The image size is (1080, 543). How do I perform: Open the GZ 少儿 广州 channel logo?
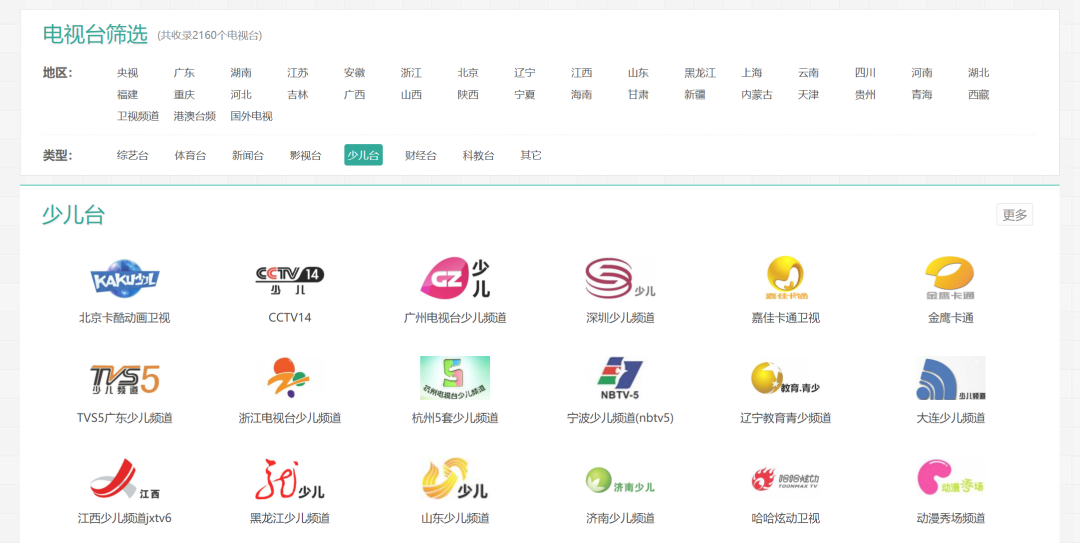tap(455, 278)
